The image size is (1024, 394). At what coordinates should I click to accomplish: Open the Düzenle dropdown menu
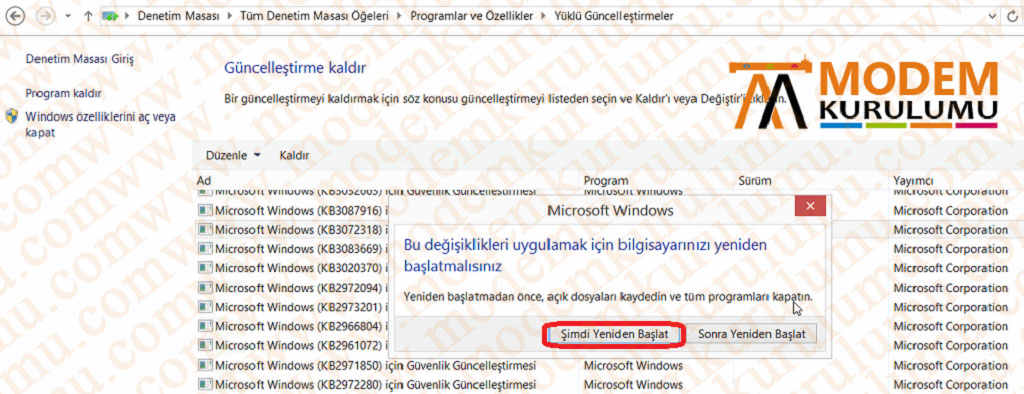(233, 156)
